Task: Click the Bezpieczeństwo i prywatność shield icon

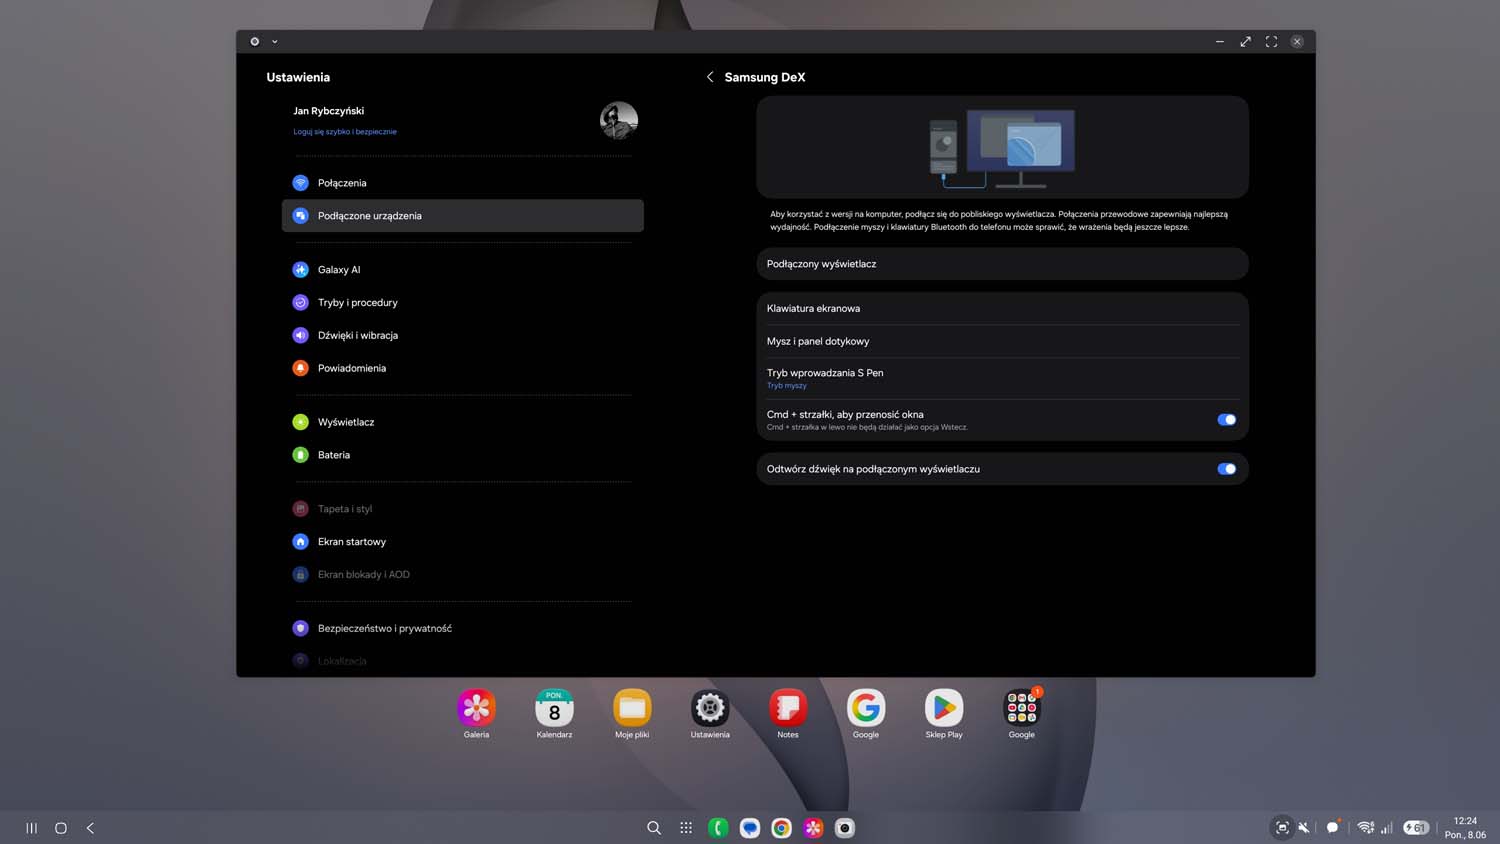Action: pos(300,629)
